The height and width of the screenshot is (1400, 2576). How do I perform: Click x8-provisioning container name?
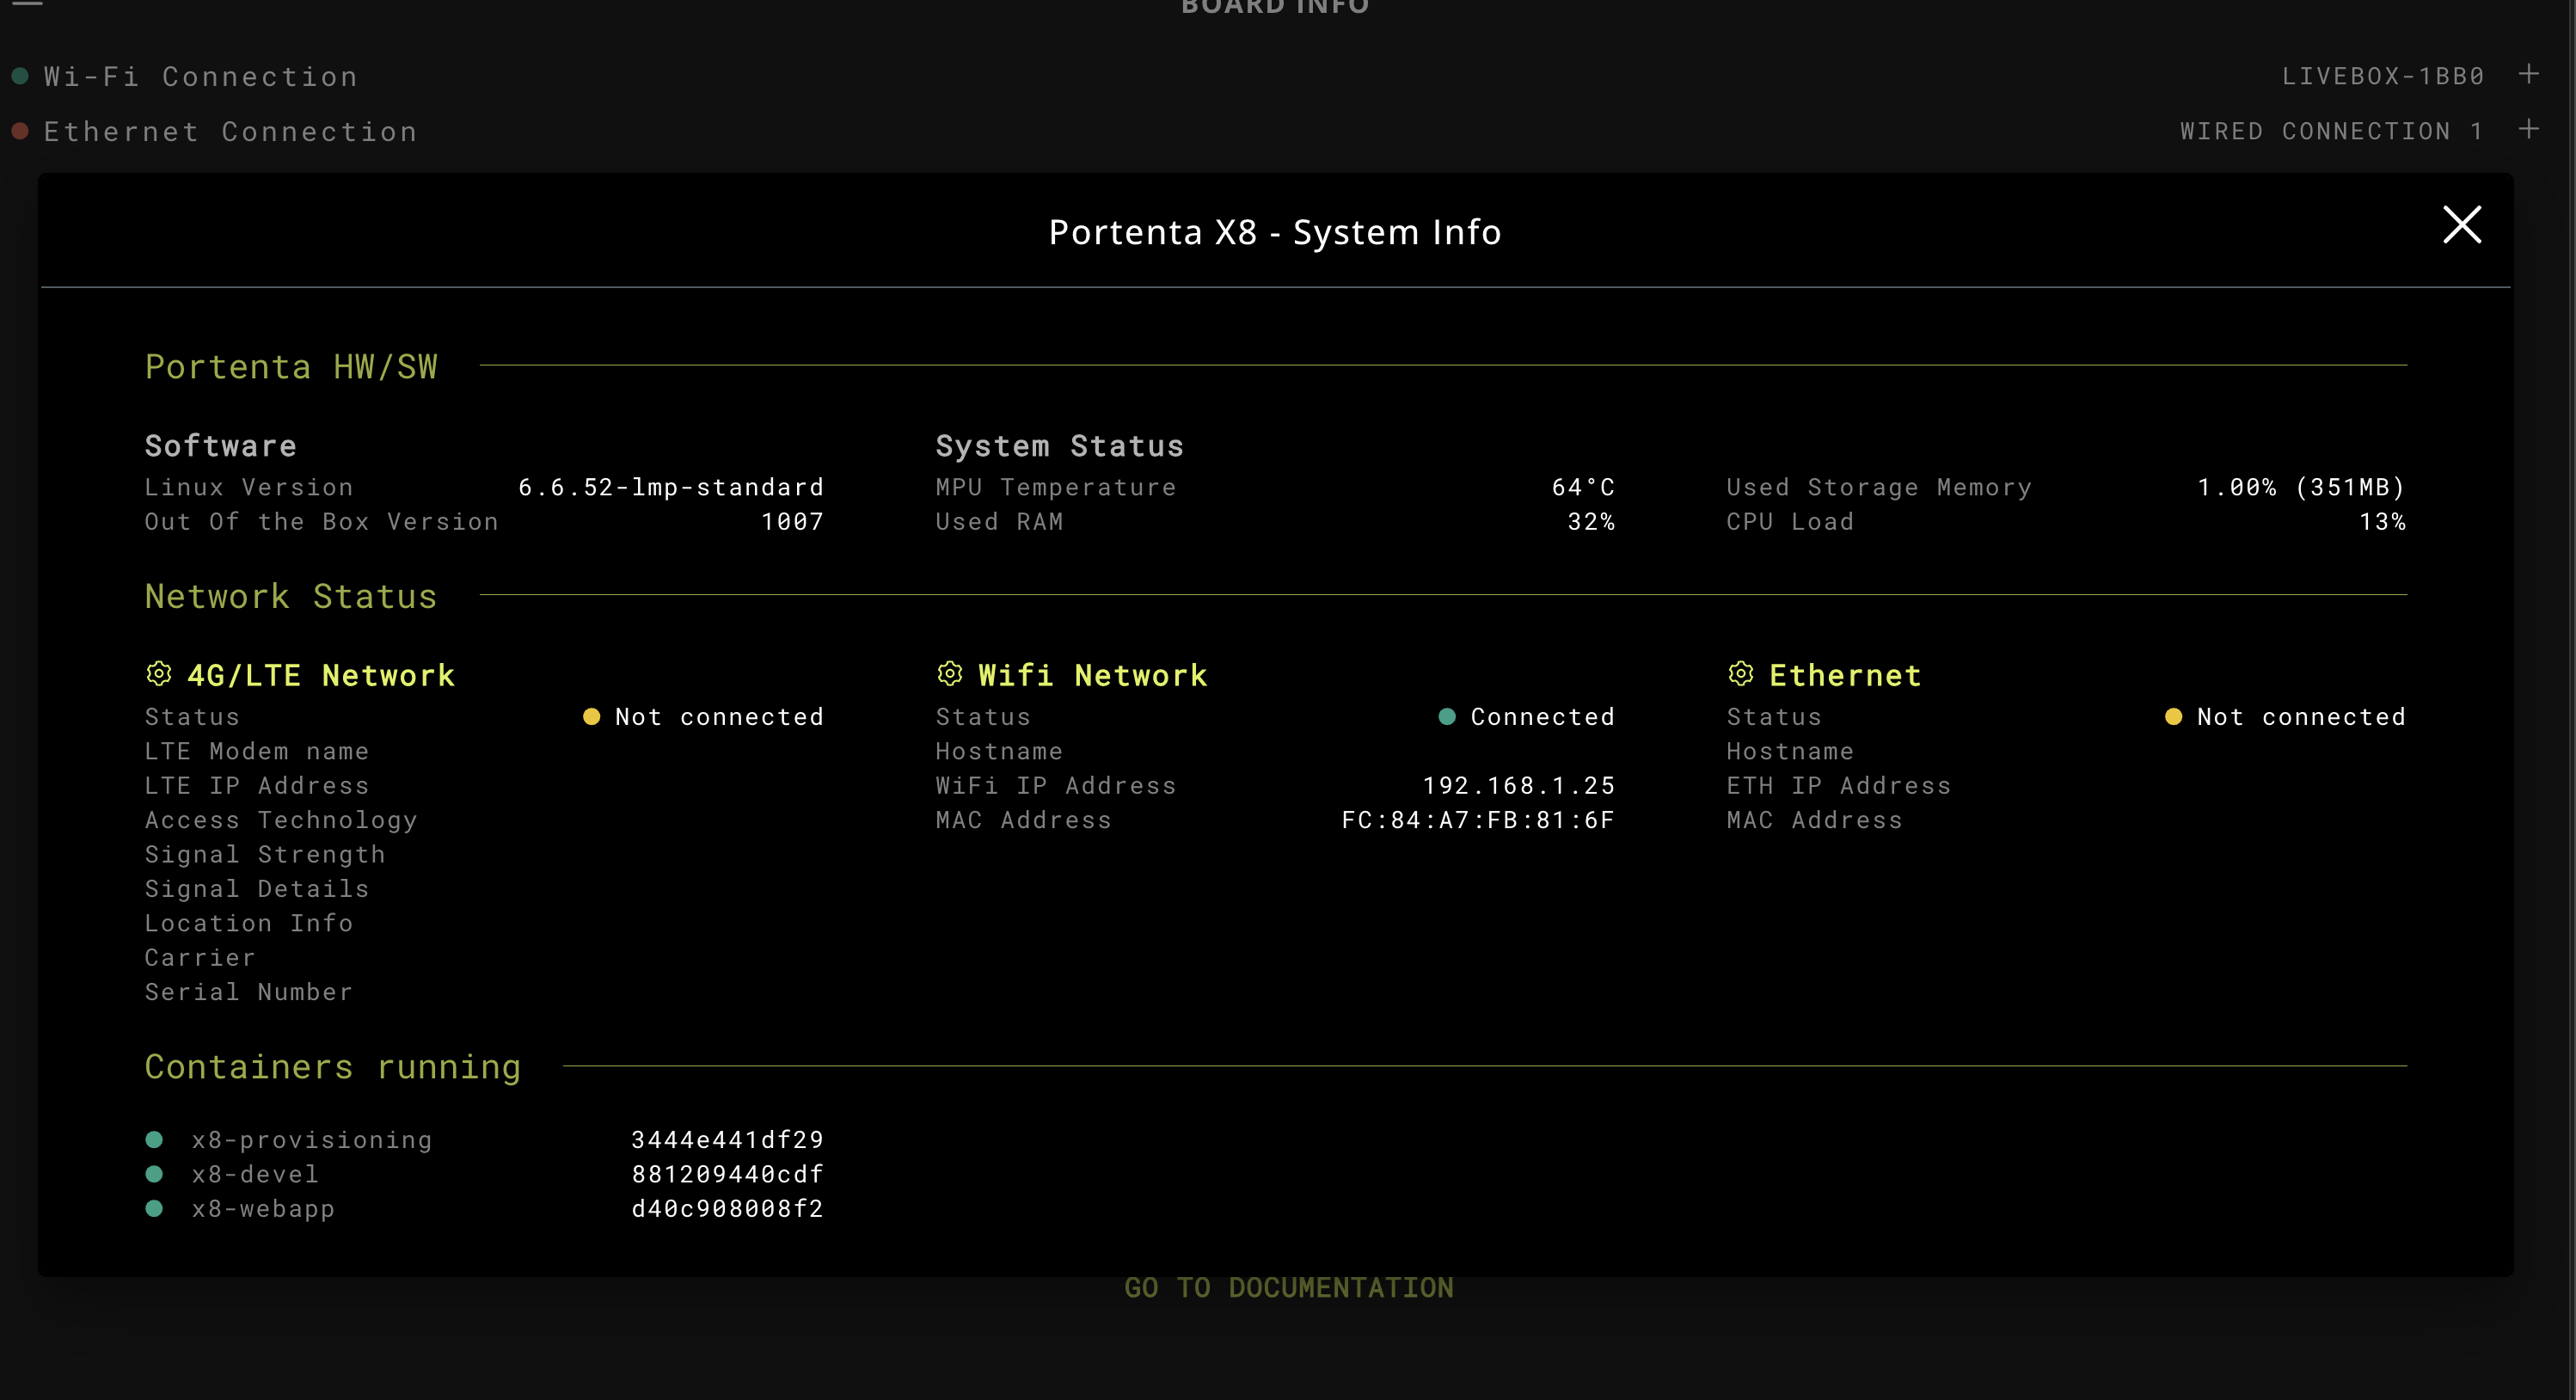(x=312, y=1141)
